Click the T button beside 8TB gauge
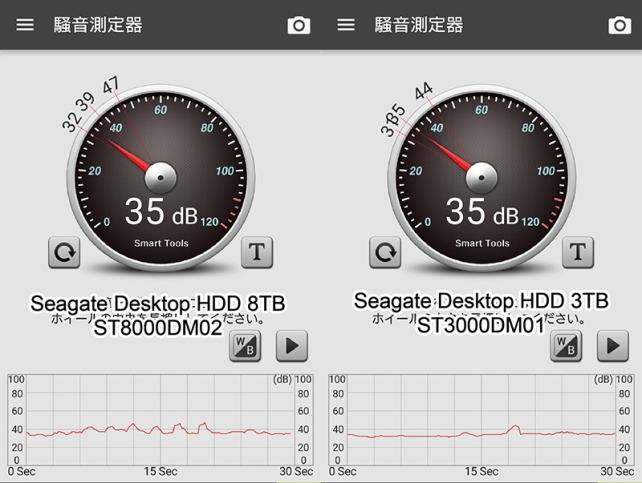Image resolution: width=642 pixels, height=483 pixels. click(257, 253)
